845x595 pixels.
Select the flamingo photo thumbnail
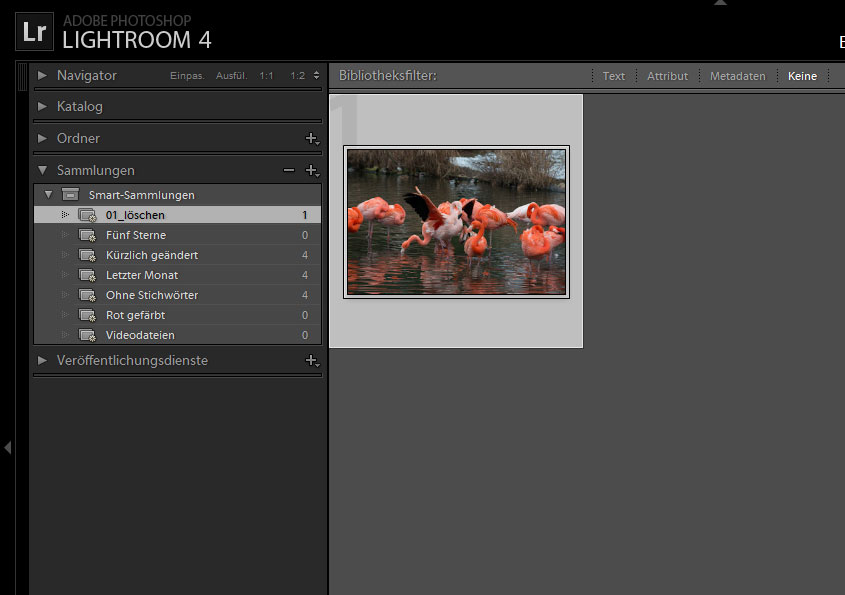click(x=456, y=222)
